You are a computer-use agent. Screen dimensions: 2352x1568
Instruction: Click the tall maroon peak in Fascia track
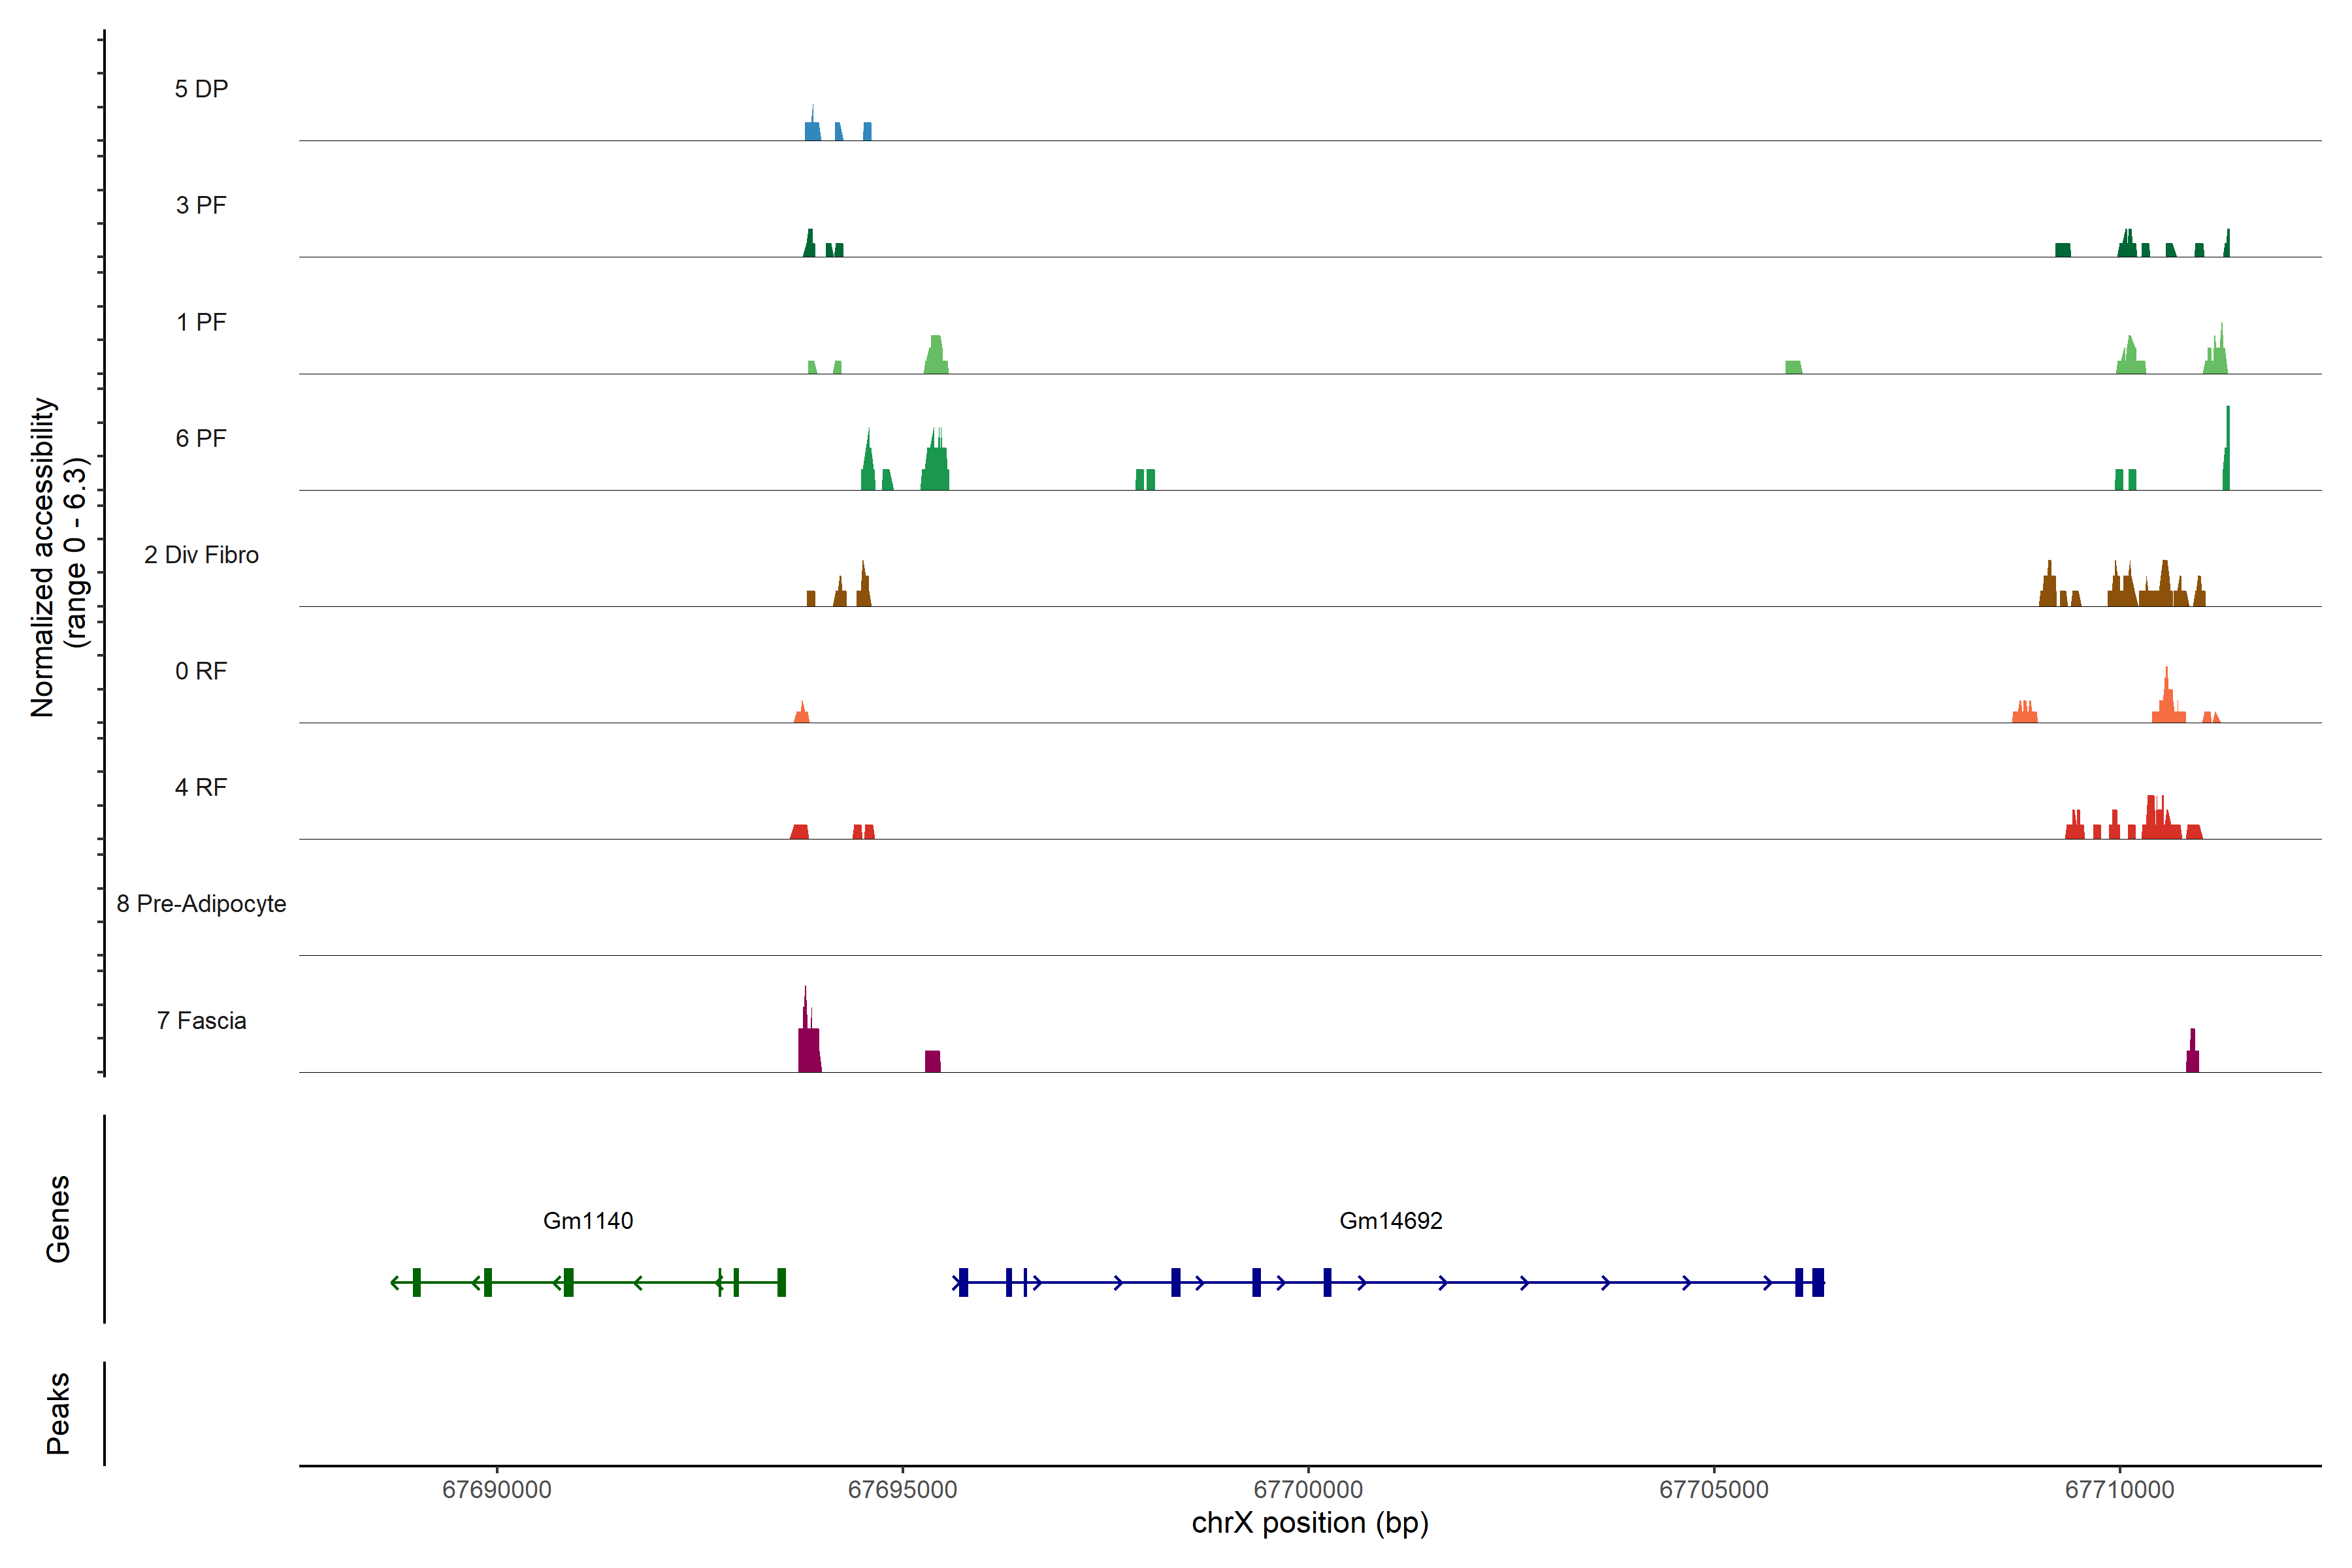point(808,1045)
